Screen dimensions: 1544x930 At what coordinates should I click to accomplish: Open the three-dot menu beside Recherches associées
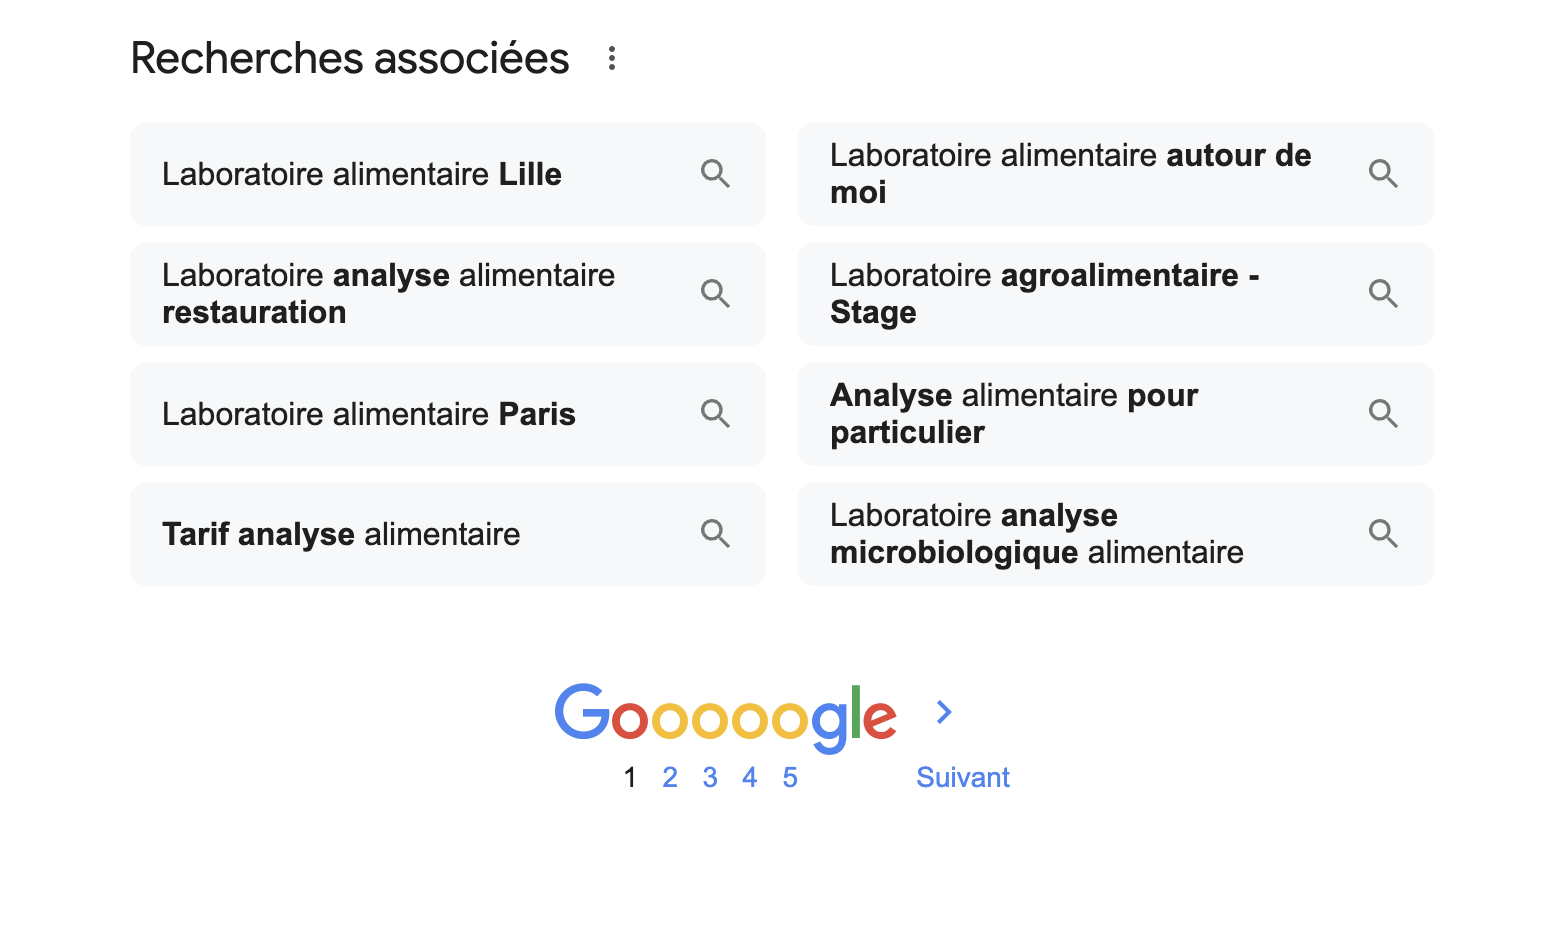[612, 58]
